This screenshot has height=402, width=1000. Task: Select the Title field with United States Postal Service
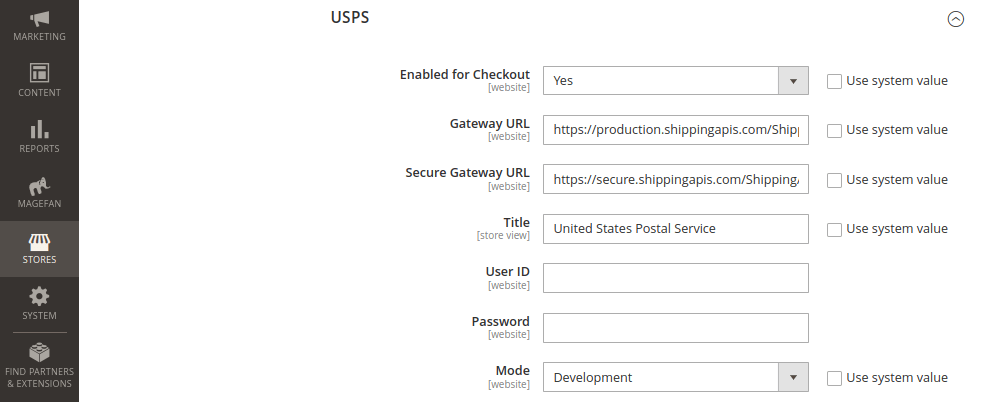tap(675, 228)
